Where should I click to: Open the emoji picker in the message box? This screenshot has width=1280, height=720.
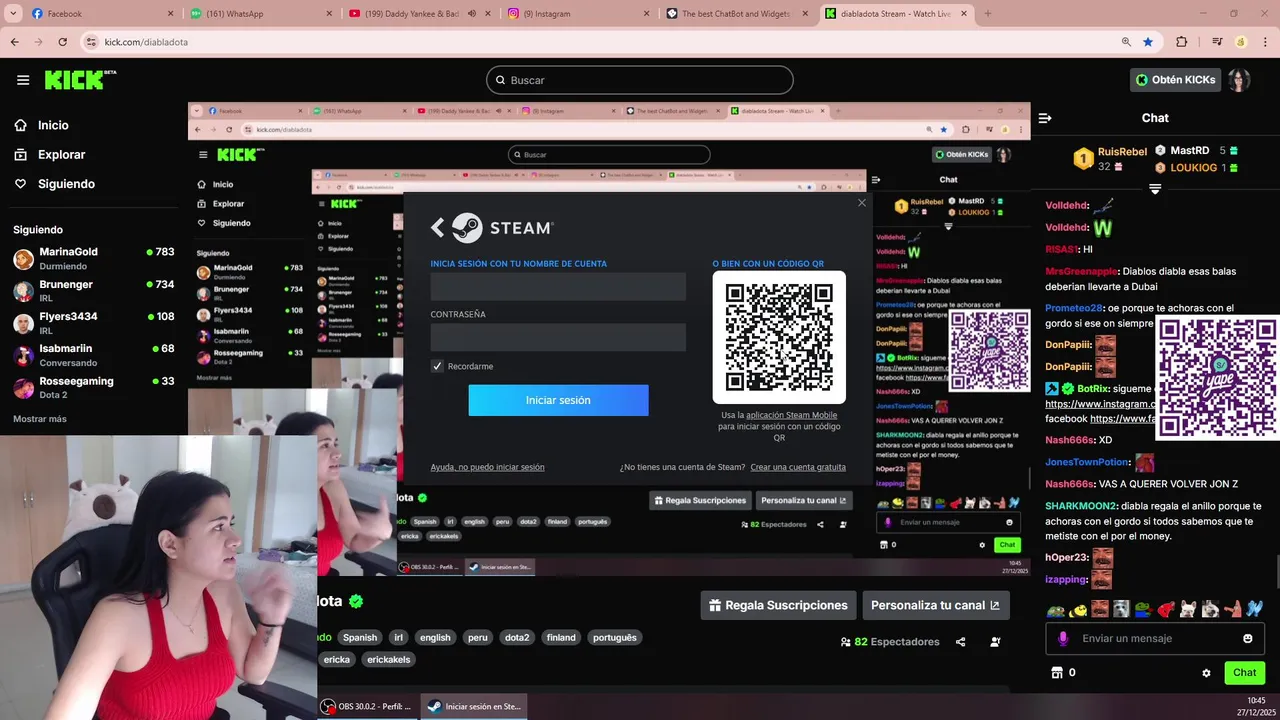click(x=1248, y=638)
